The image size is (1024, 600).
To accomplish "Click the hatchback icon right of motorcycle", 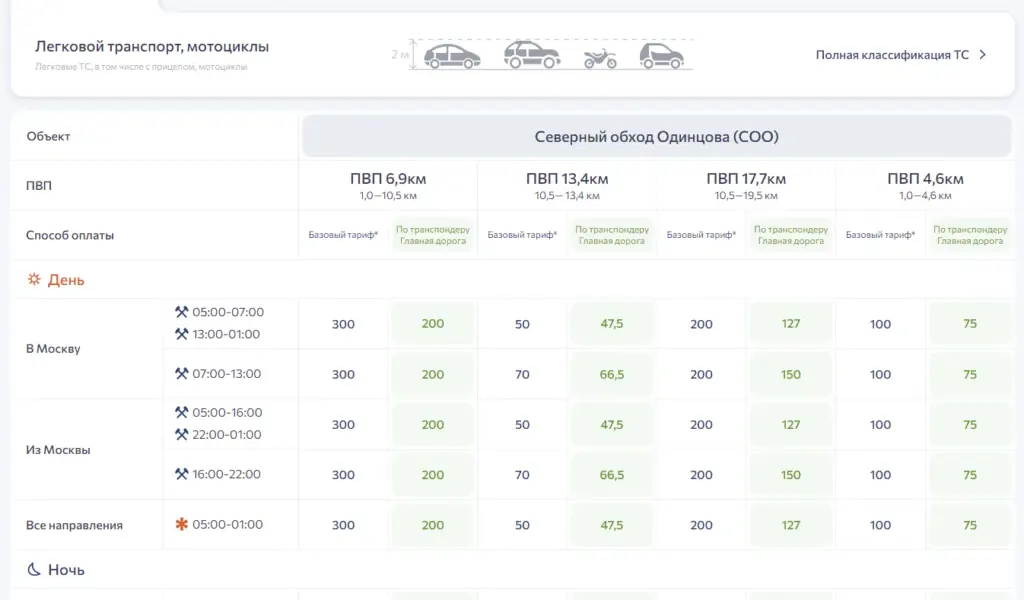I will tap(662, 56).
